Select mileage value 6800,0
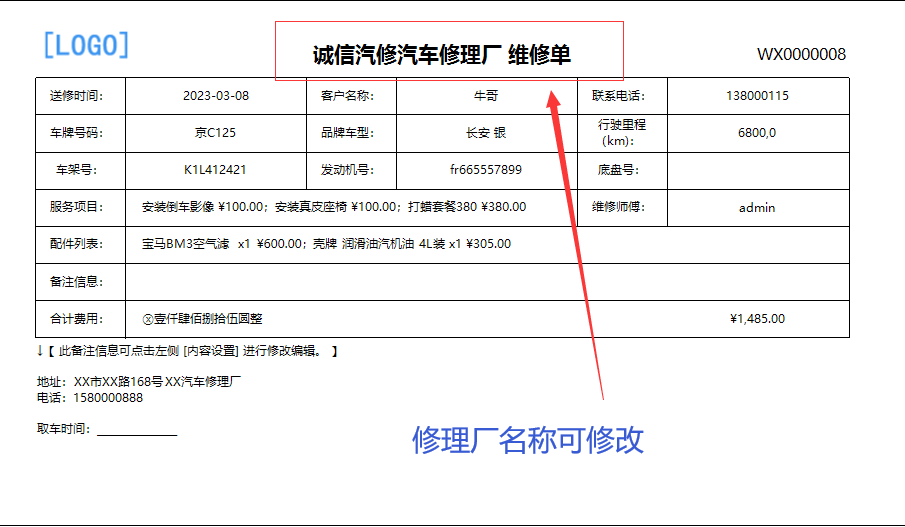 (x=757, y=133)
